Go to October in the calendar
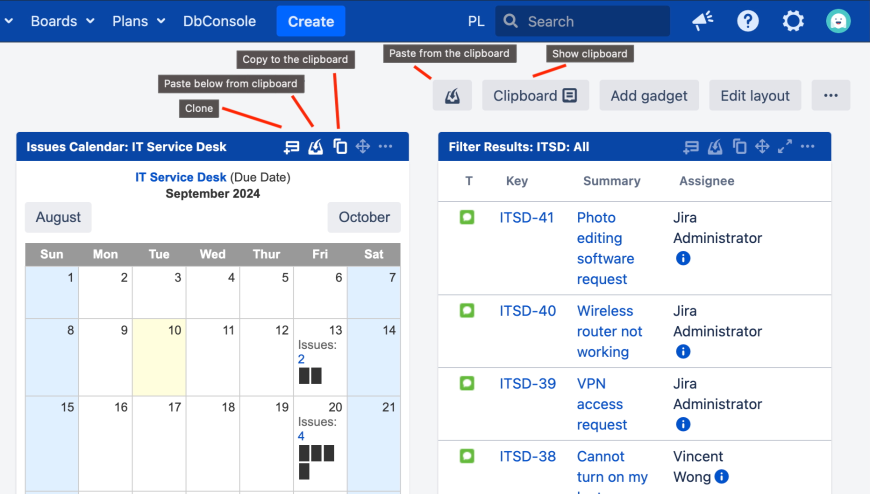This screenshot has height=494, width=870. tap(364, 217)
